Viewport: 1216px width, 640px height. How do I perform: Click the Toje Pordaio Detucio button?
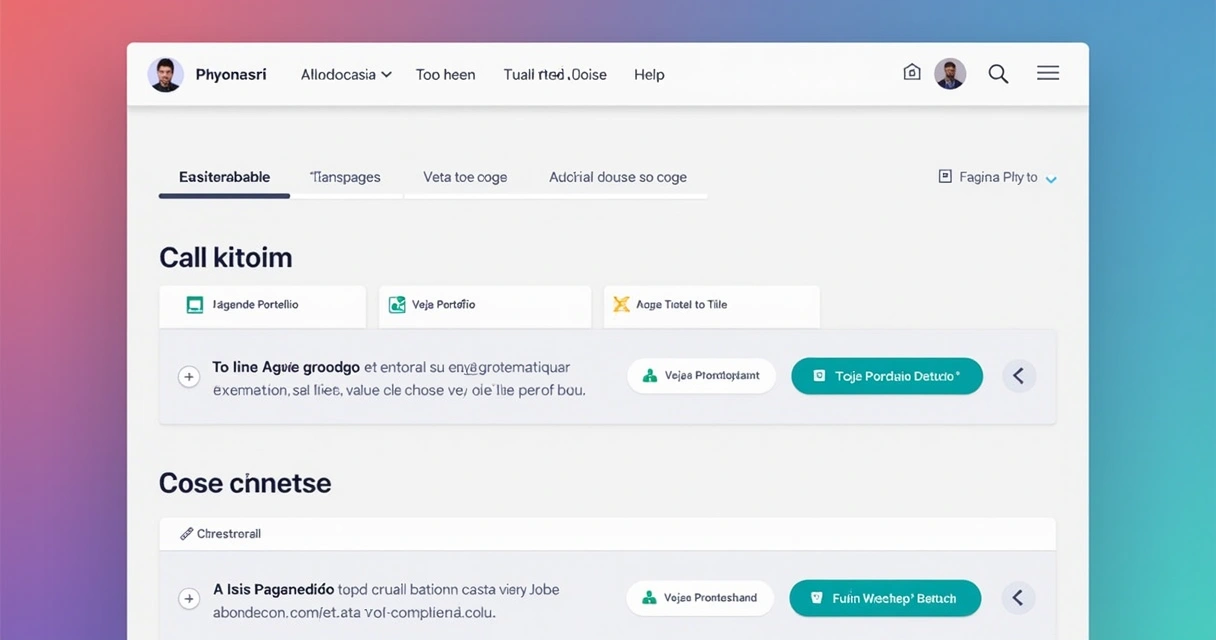click(x=886, y=376)
